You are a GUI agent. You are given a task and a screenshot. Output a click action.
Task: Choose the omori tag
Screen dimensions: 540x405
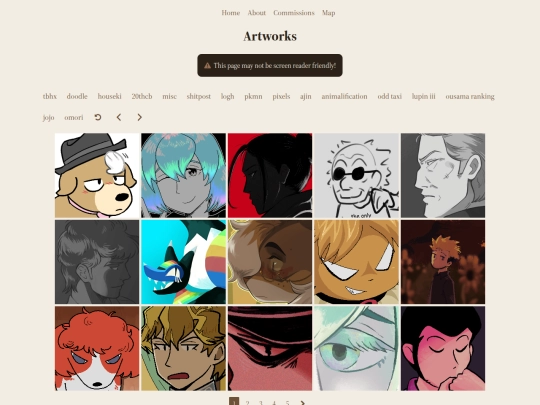click(74, 117)
